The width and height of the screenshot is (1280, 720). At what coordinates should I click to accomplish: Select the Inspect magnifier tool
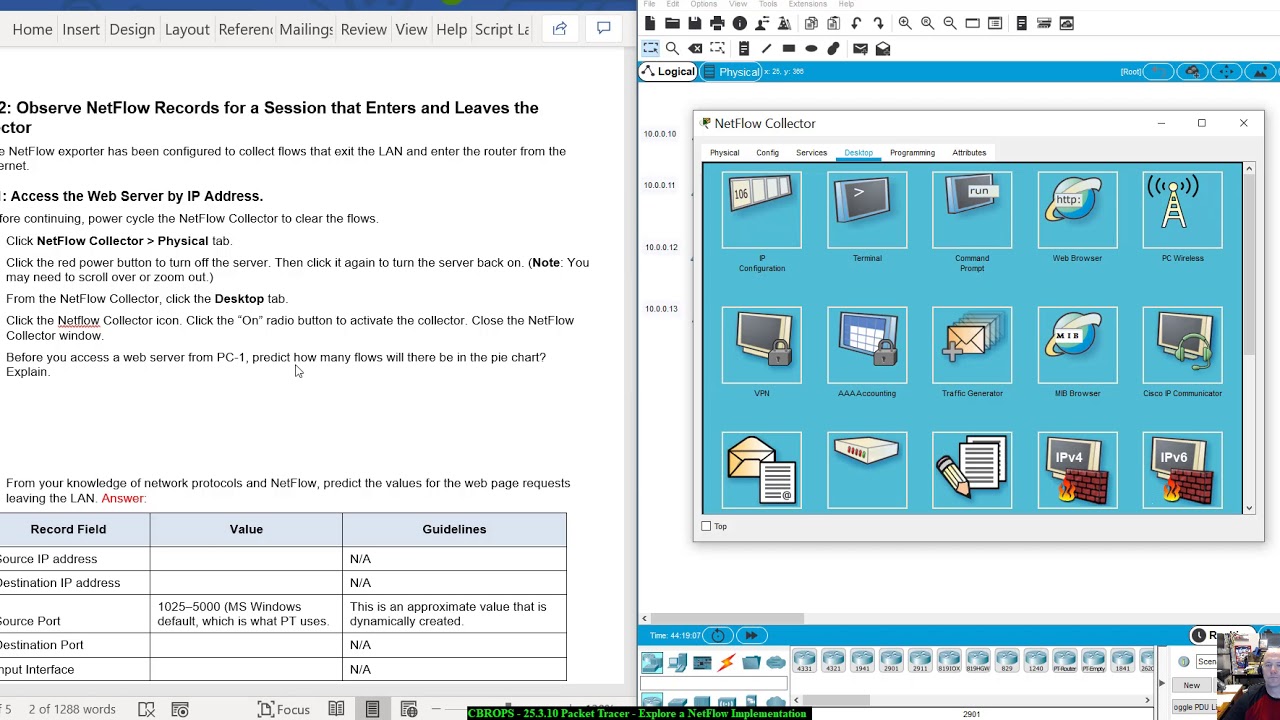(672, 48)
